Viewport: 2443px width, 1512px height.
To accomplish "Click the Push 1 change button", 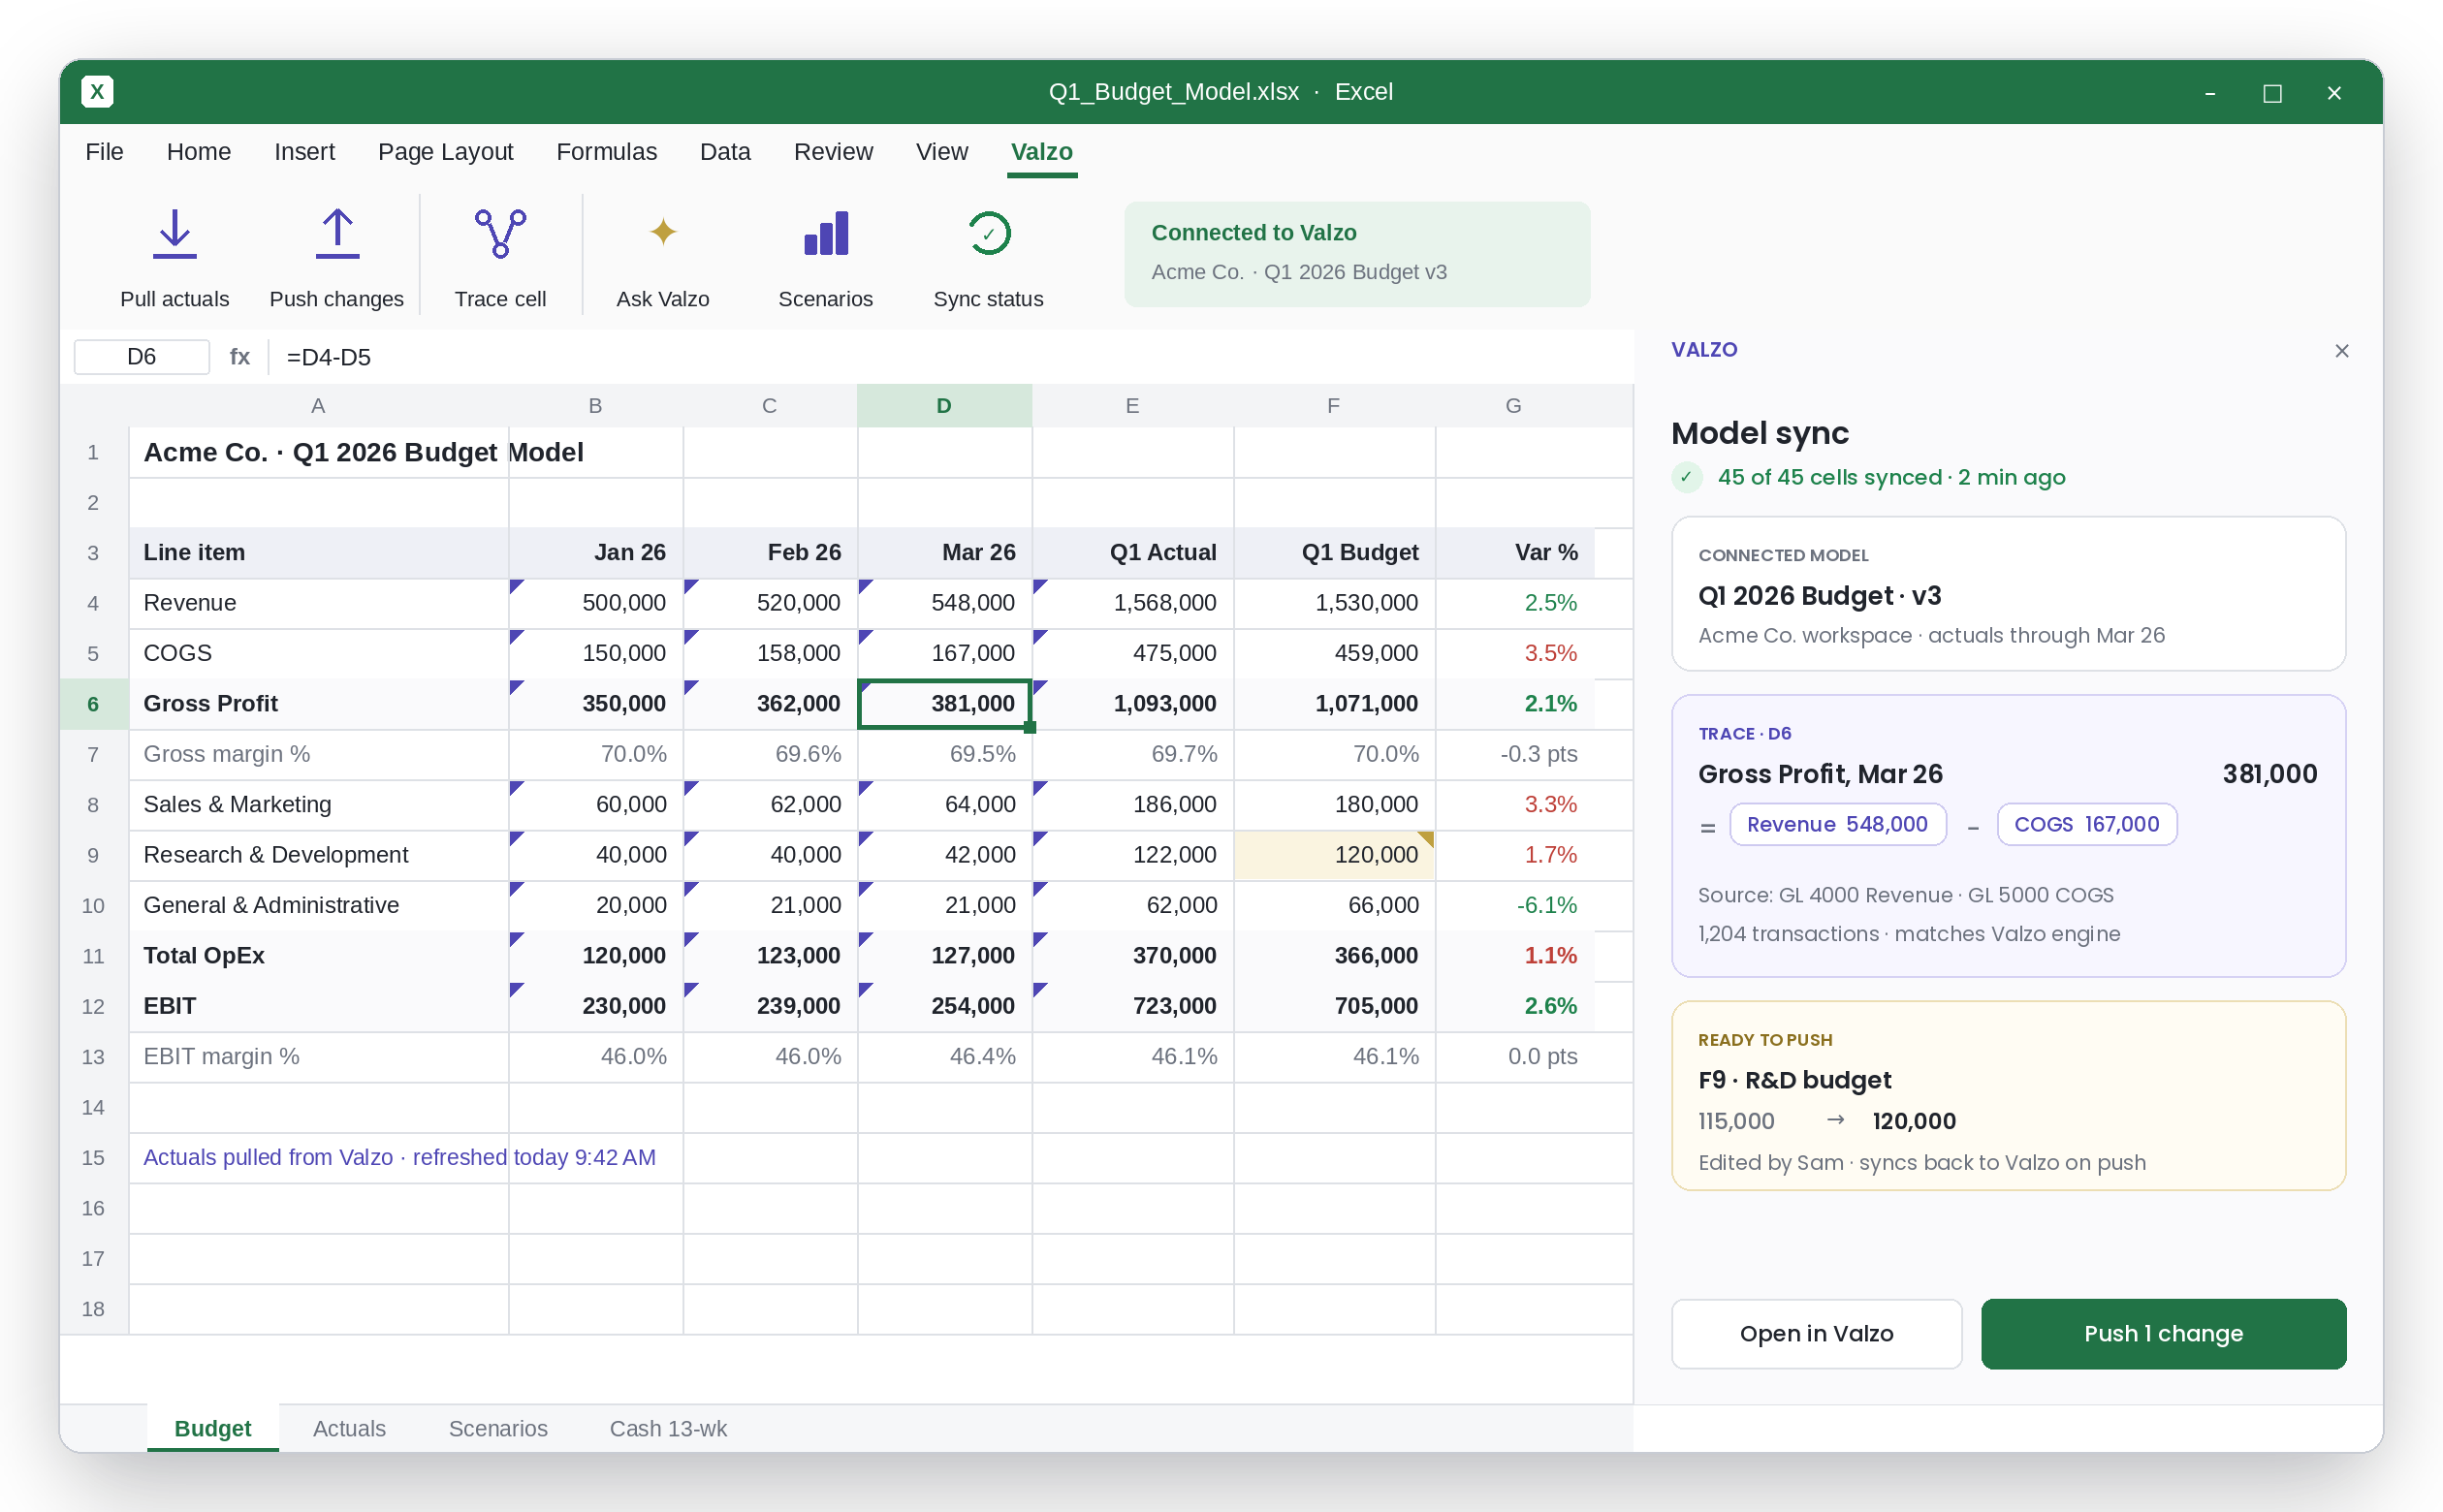I will click(2163, 1334).
